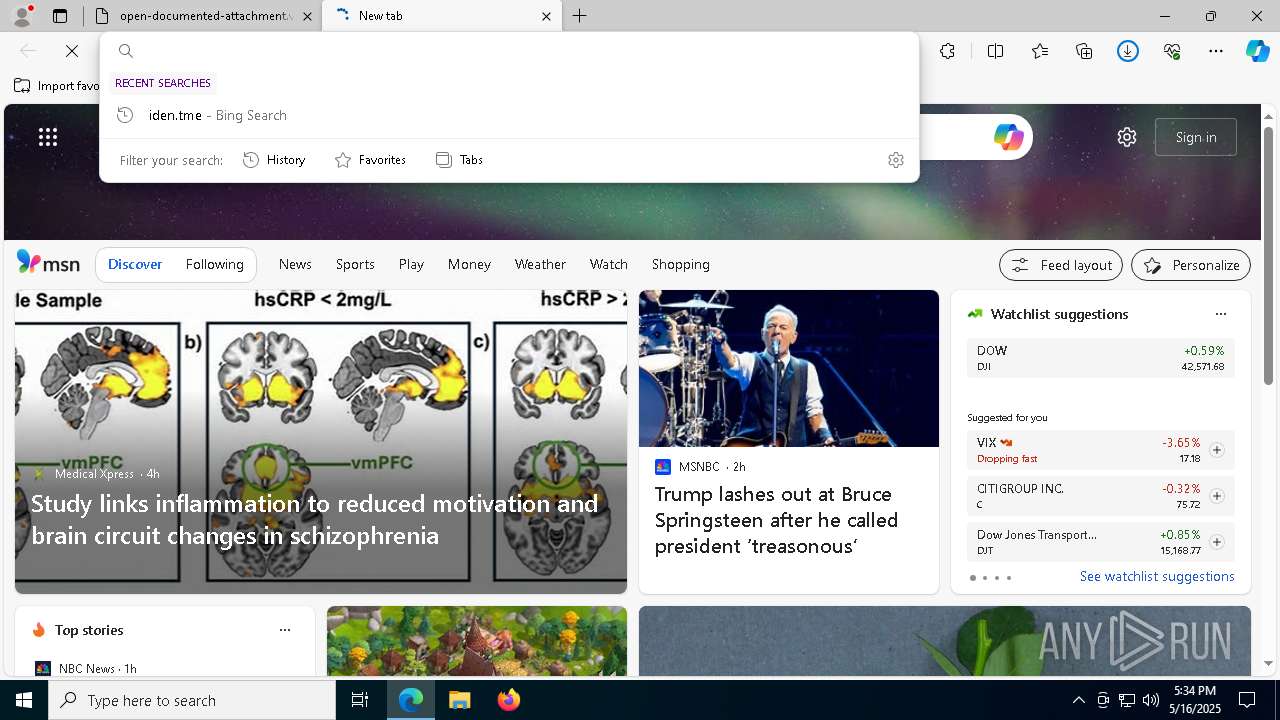Filter search by Tabs
The width and height of the screenshot is (1280, 720).
coord(460,160)
